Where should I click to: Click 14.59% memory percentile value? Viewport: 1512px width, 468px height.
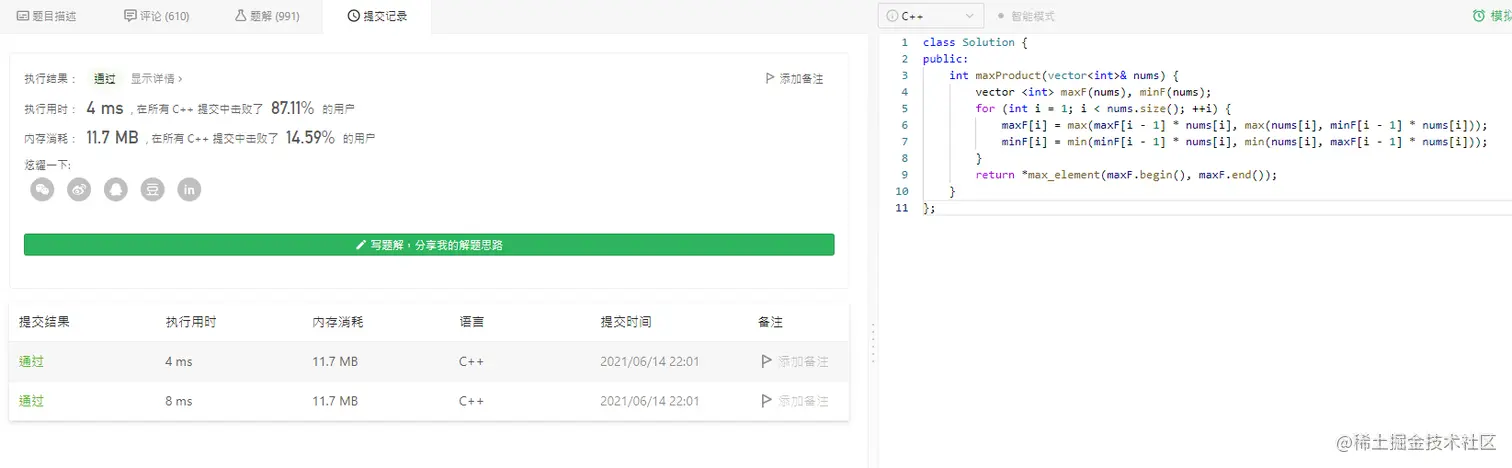pos(311,137)
